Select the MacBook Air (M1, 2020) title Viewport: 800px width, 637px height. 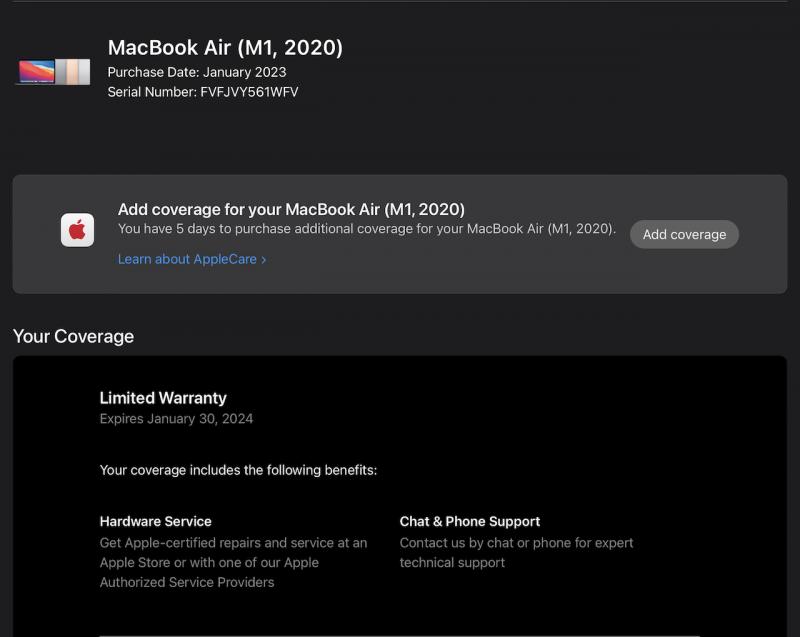(225, 47)
